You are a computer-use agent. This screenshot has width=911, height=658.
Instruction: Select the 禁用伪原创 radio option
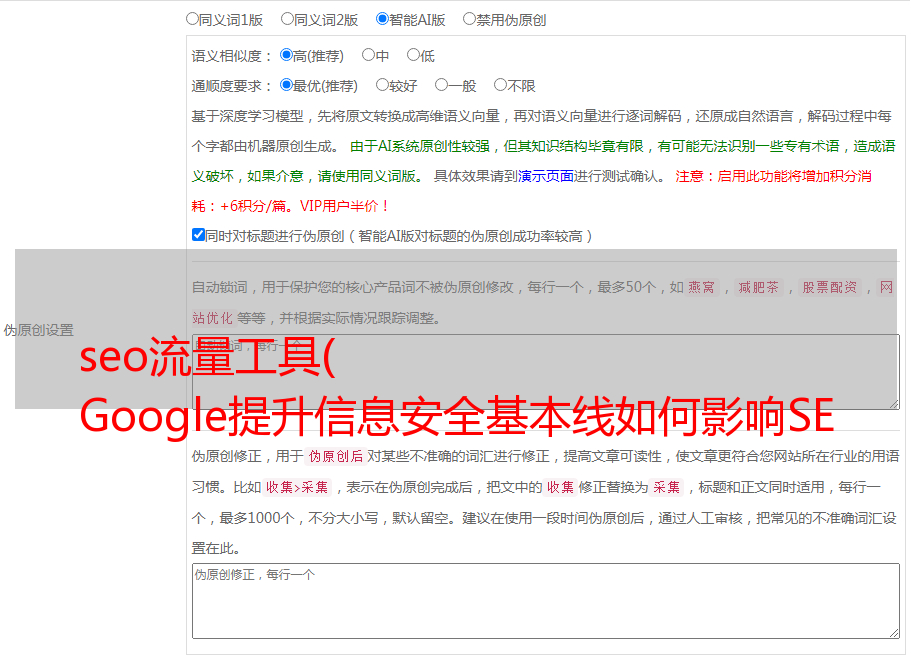point(469,19)
